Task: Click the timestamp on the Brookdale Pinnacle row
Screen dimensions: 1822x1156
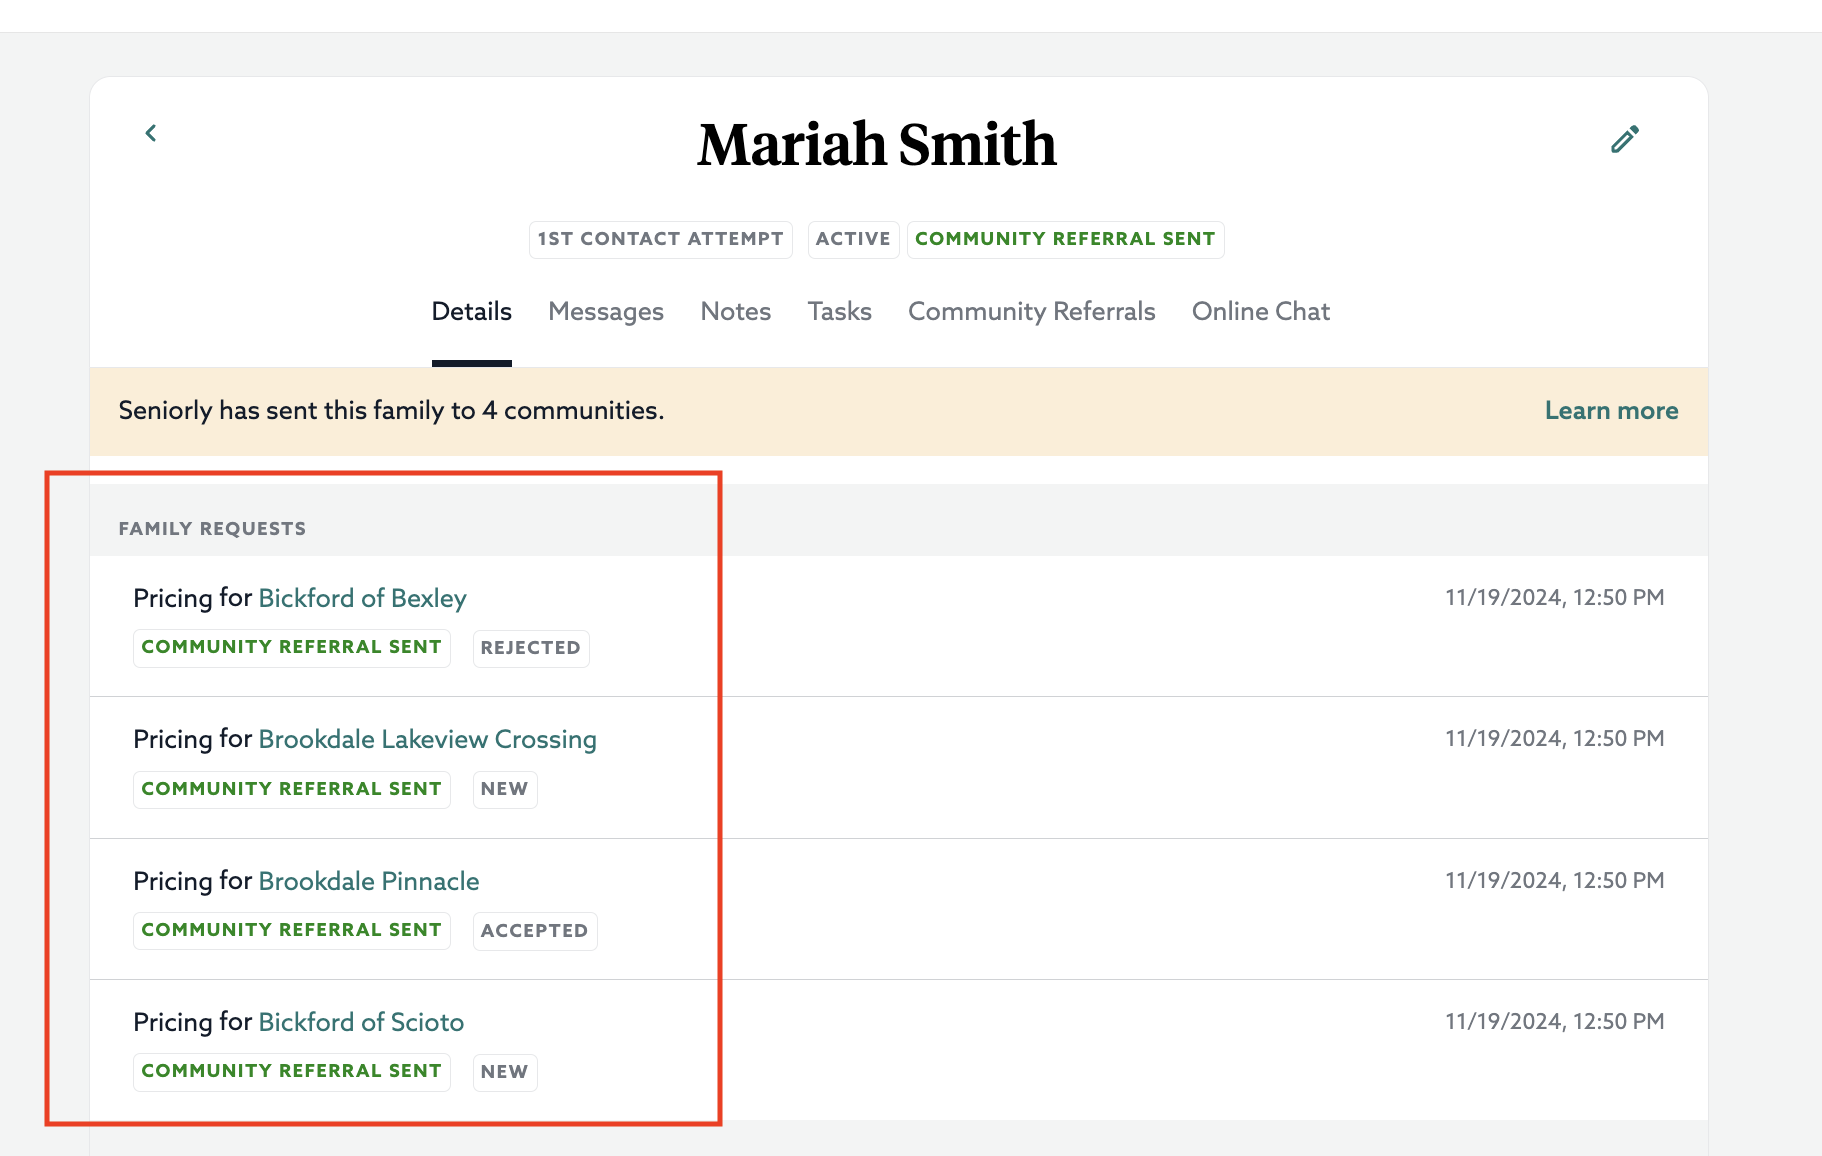Action: tap(1555, 881)
